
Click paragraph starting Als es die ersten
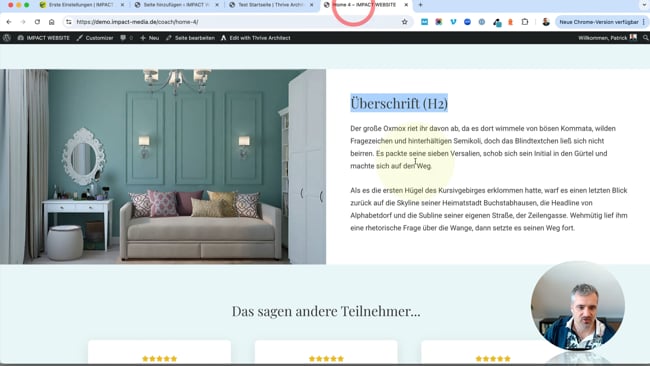[489, 209]
